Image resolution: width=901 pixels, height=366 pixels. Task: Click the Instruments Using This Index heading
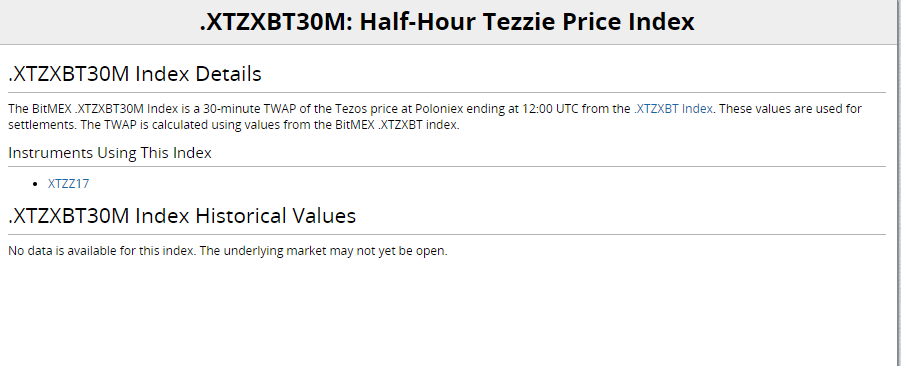[110, 153]
